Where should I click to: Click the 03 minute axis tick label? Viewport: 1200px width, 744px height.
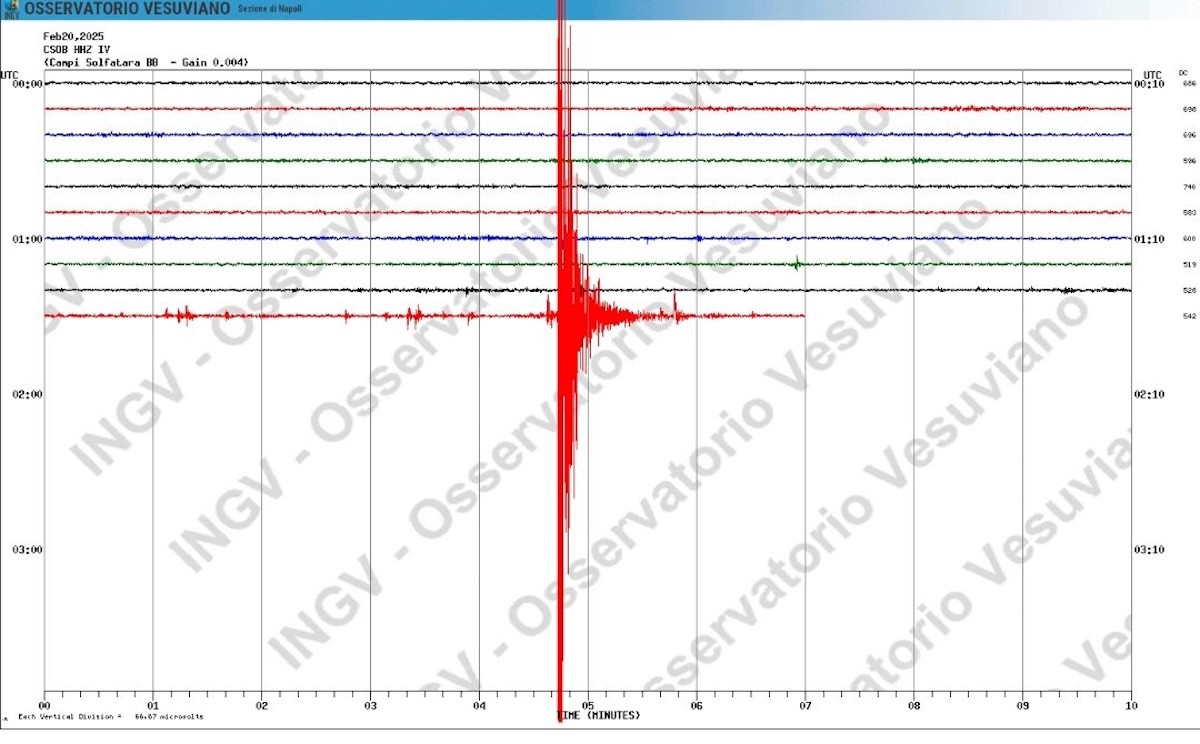[370, 705]
